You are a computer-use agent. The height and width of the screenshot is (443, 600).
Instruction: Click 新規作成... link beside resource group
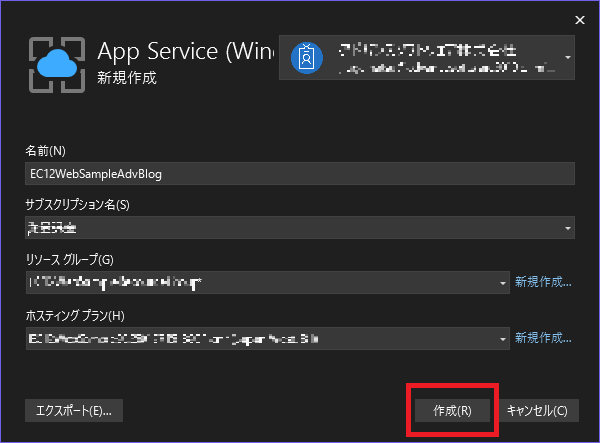click(543, 282)
